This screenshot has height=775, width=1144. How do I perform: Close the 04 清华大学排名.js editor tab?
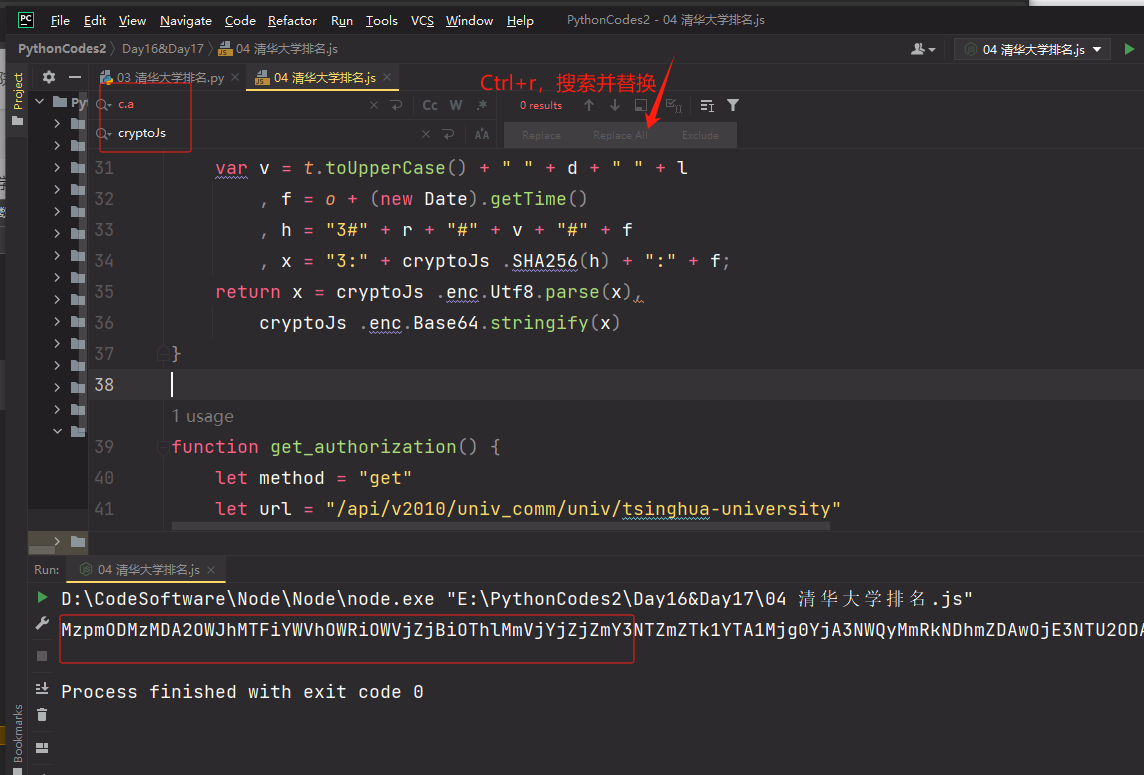[387, 77]
